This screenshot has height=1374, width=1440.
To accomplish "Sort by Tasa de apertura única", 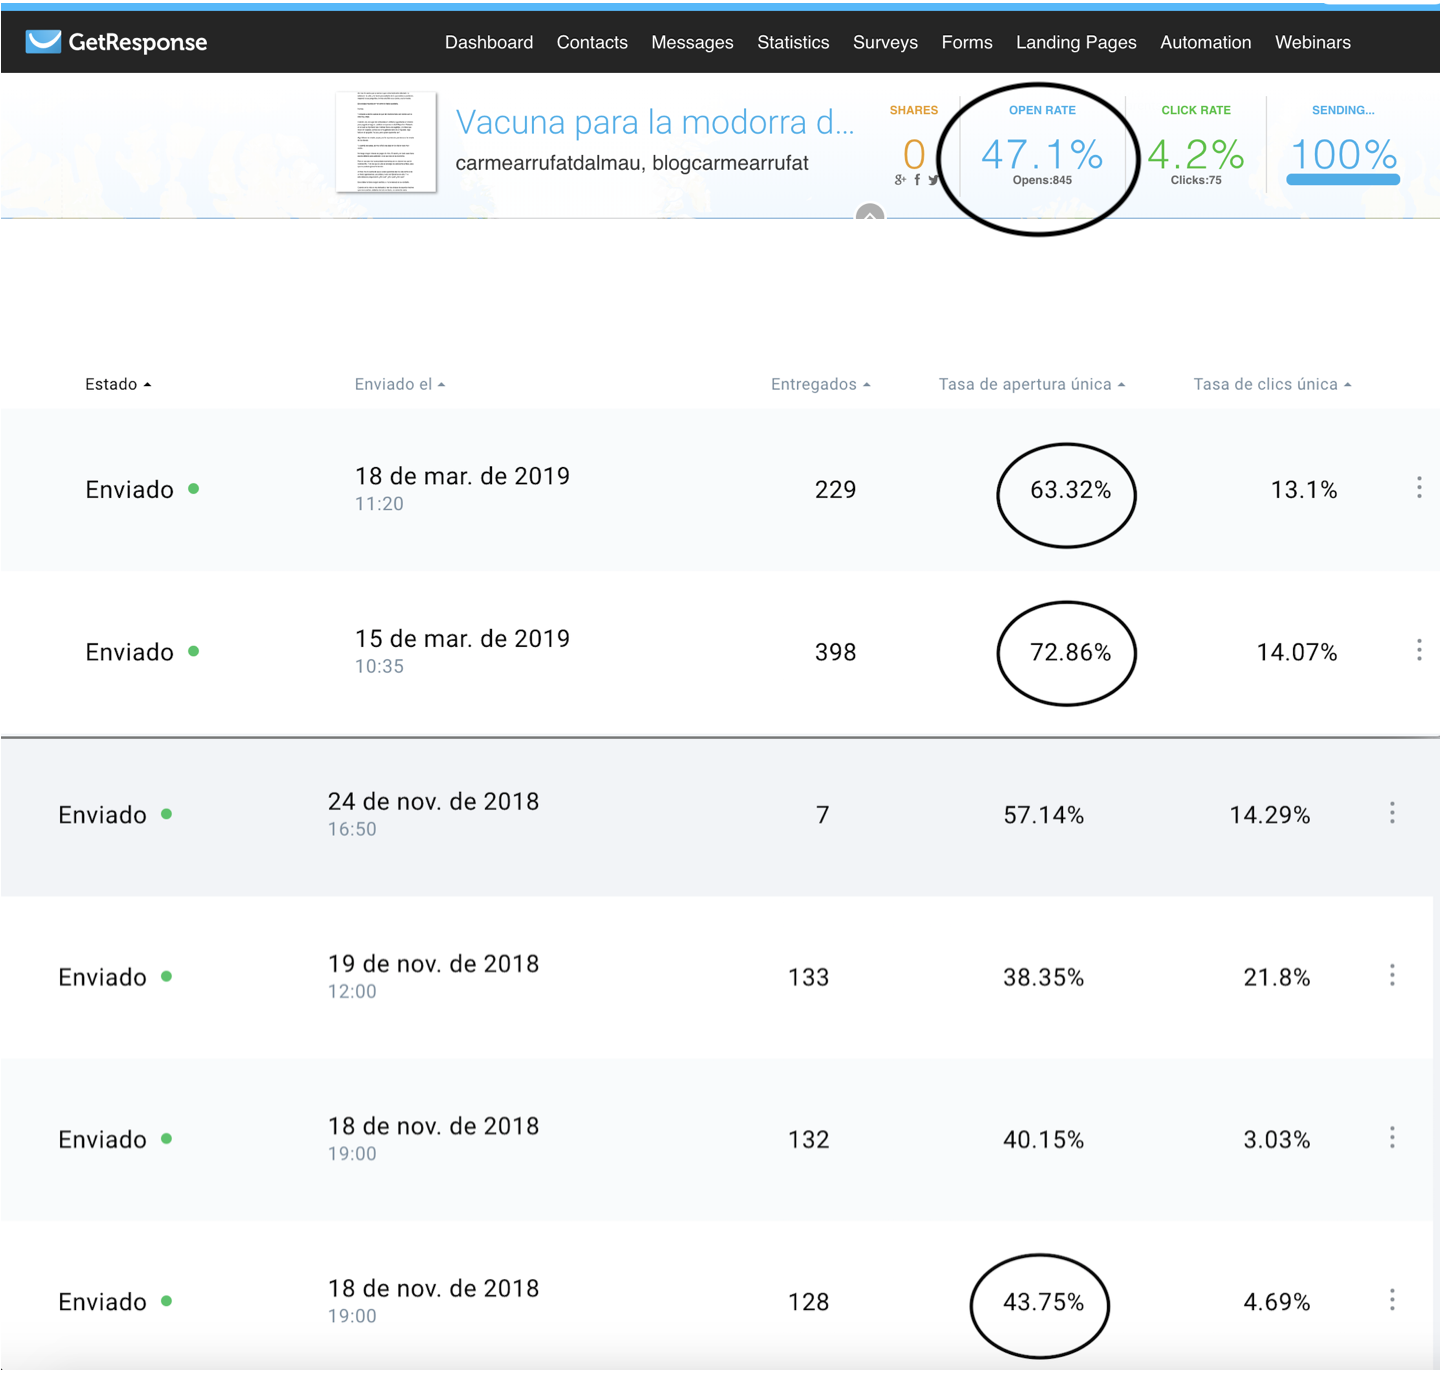I will [x=1031, y=384].
